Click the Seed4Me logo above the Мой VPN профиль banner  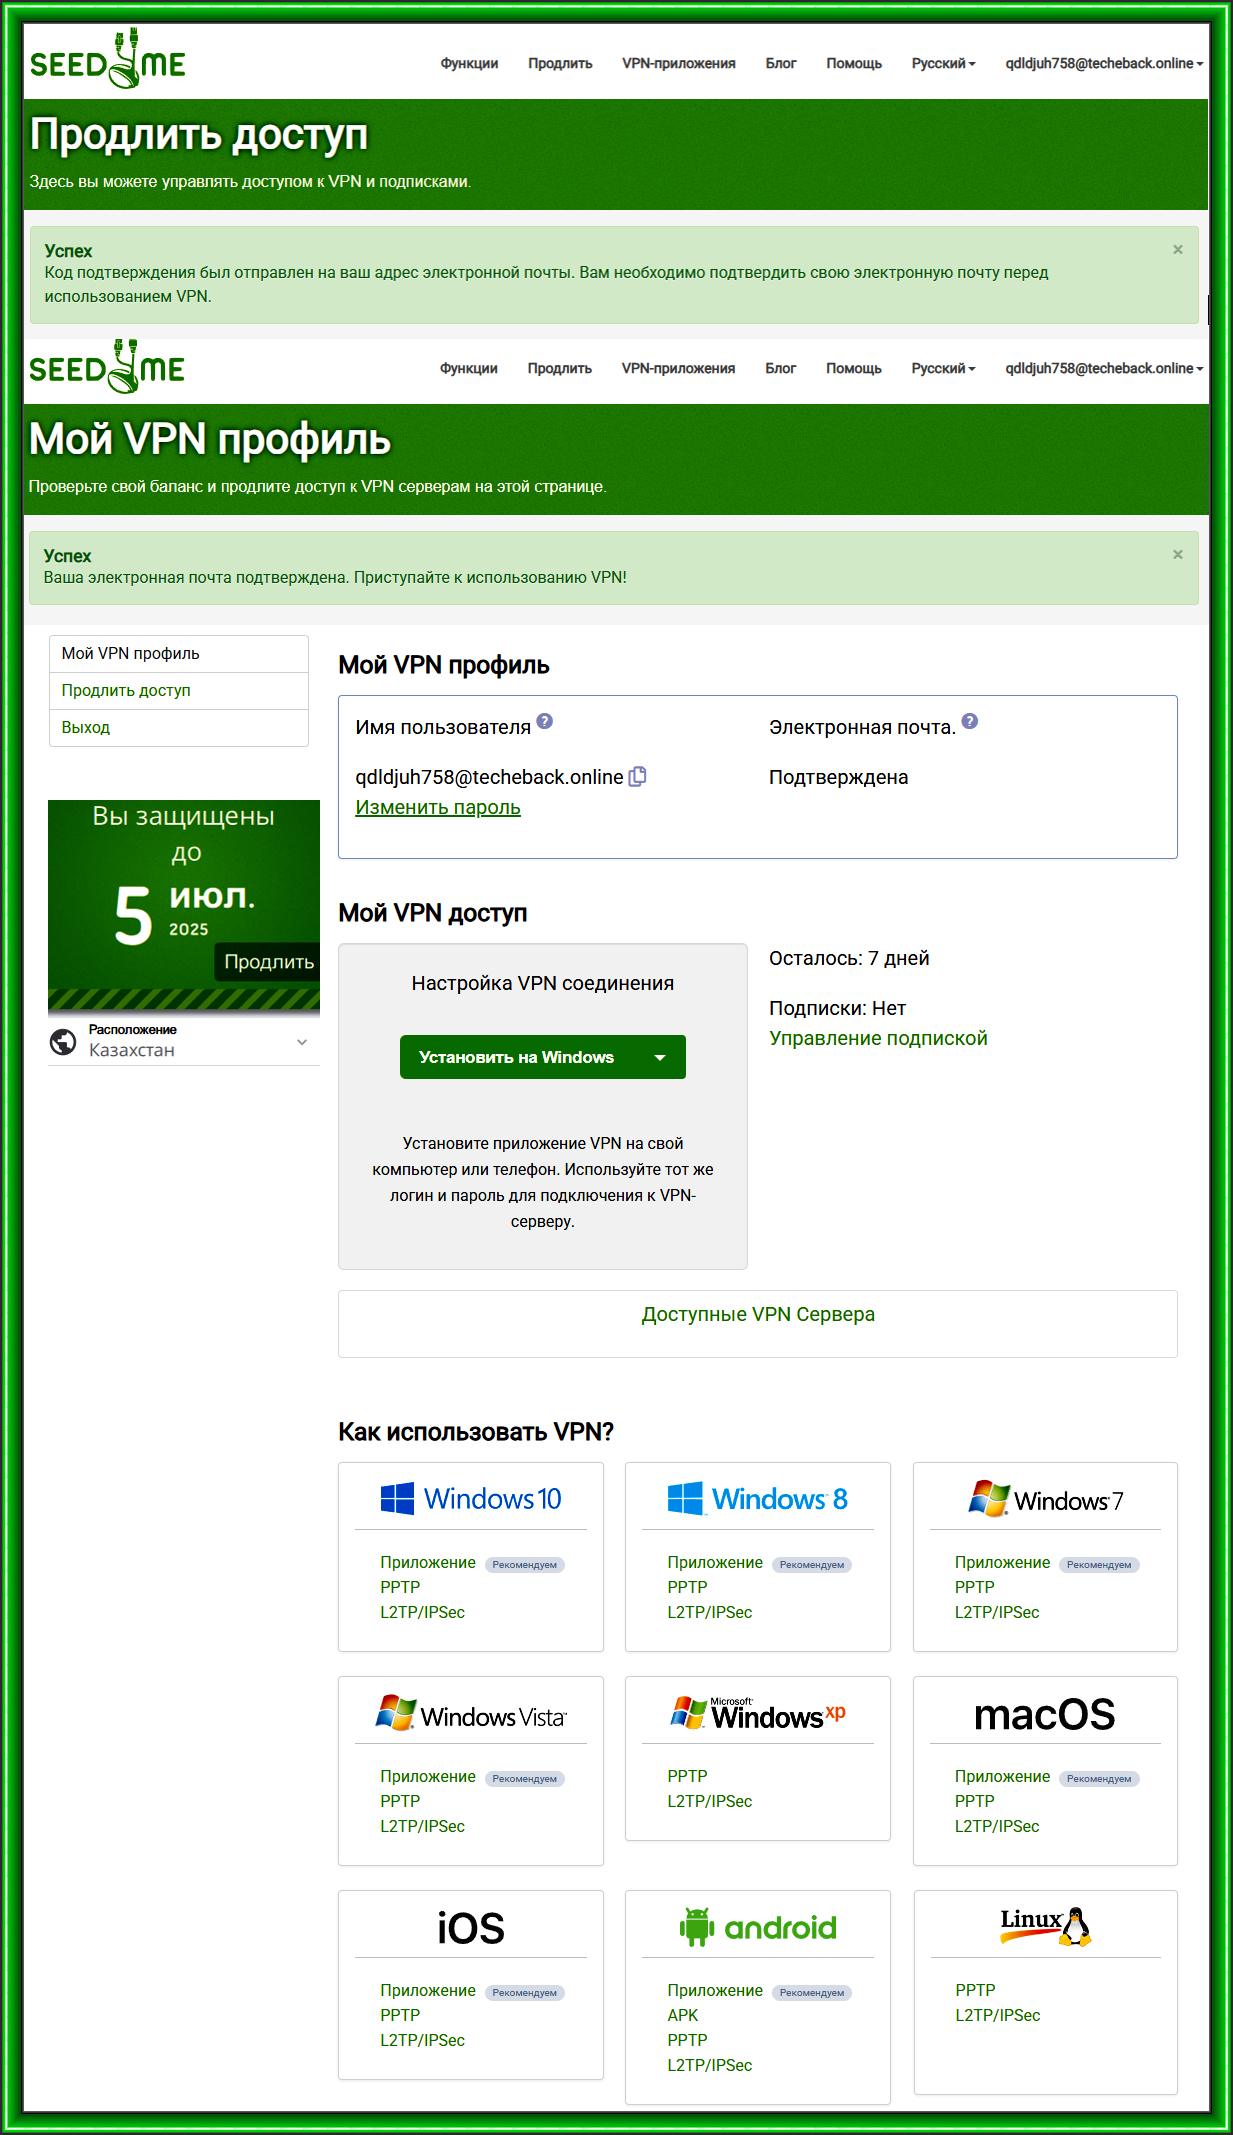[x=107, y=365]
